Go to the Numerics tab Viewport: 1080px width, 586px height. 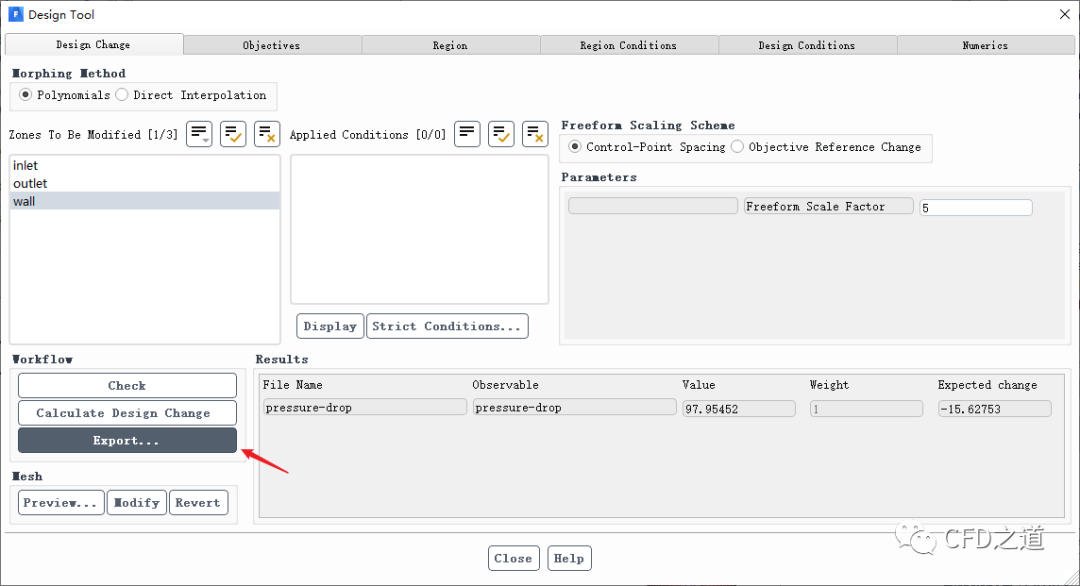tap(985, 45)
